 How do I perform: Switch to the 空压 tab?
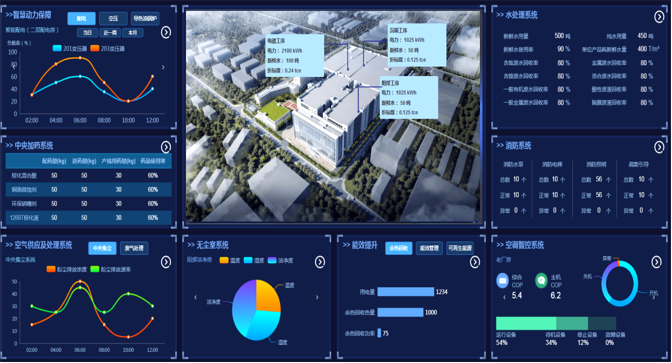[x=113, y=18]
